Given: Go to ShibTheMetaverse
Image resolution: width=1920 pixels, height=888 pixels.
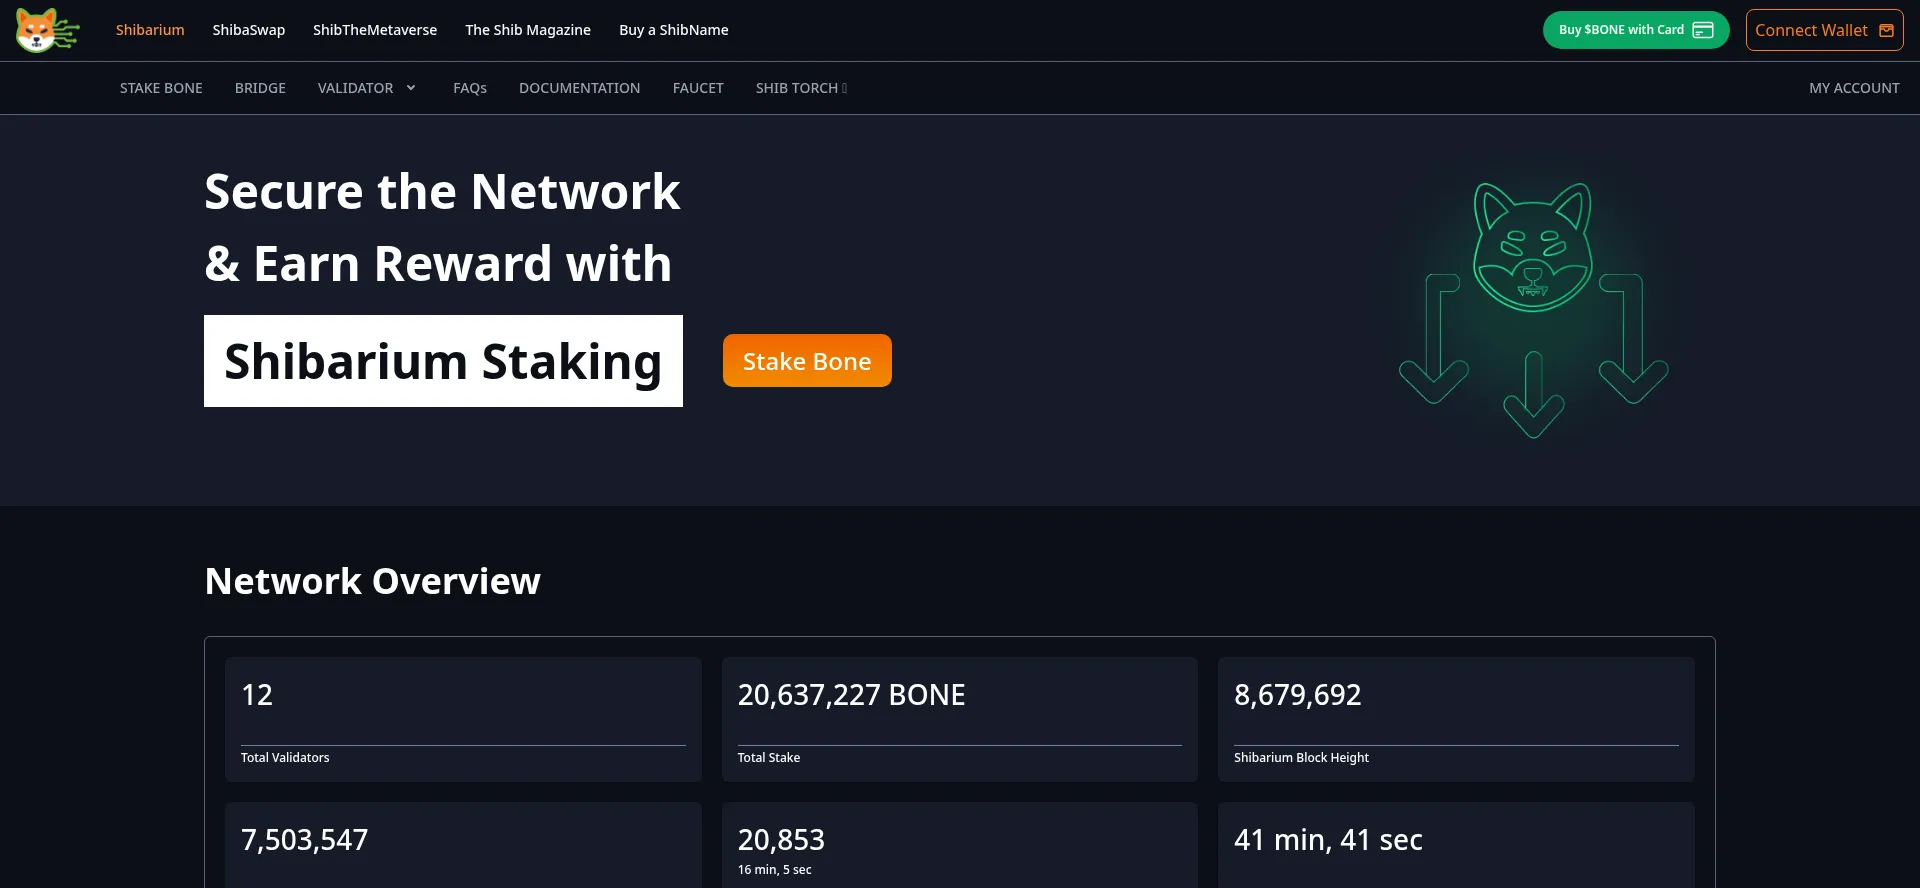Looking at the screenshot, I should 375,30.
